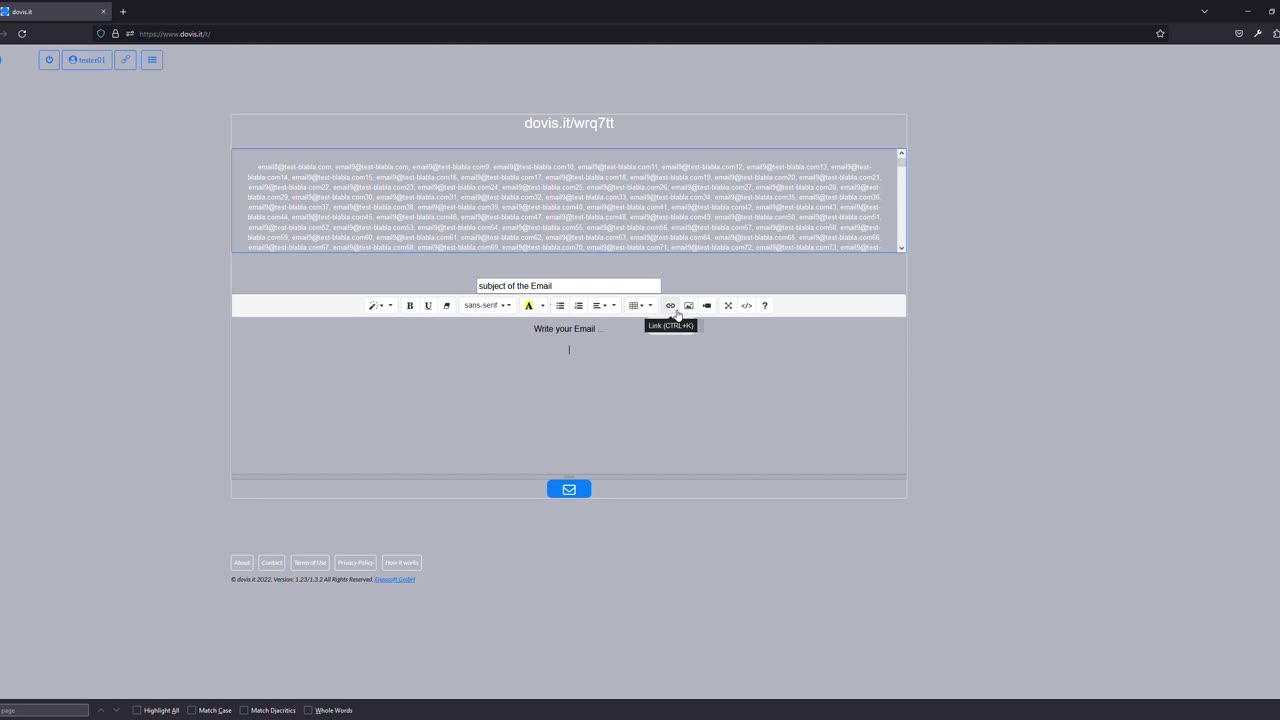This screenshot has width=1280, height=720.
Task: Click the address bar URL
Action: click(175, 34)
